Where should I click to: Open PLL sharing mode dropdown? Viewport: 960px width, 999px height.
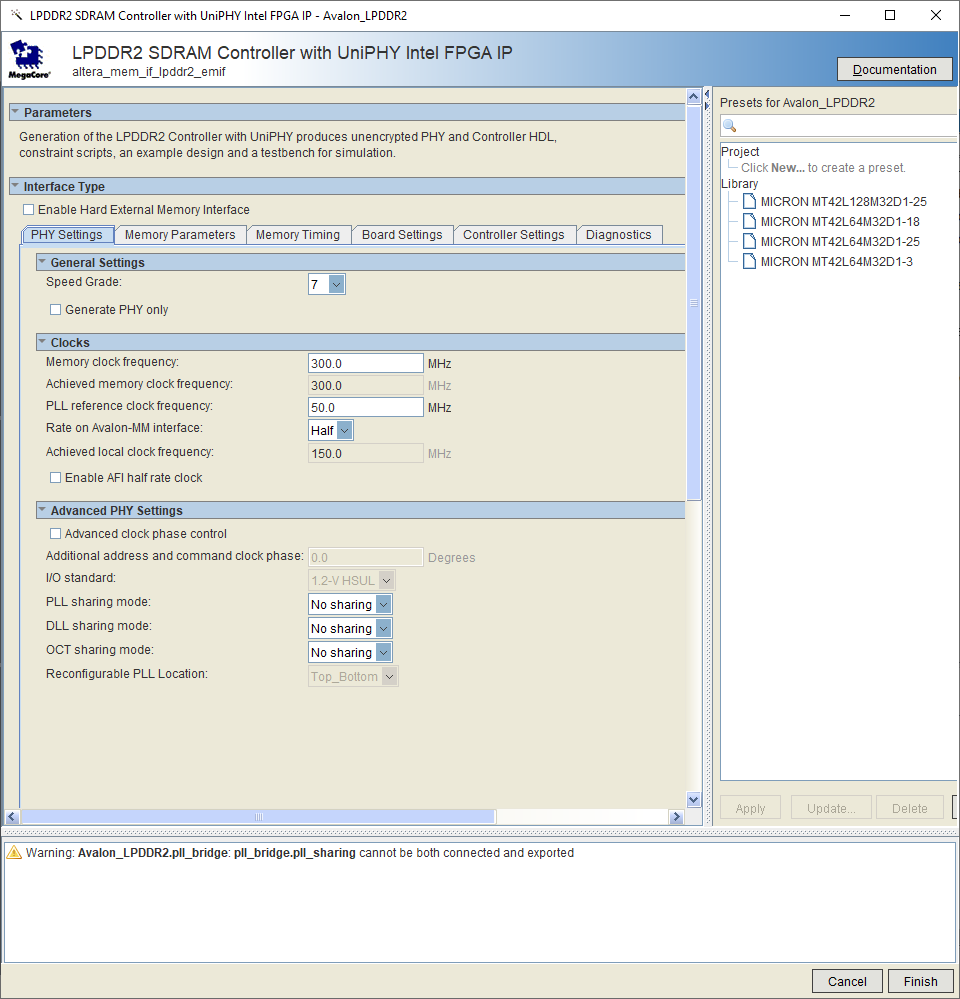[383, 605]
